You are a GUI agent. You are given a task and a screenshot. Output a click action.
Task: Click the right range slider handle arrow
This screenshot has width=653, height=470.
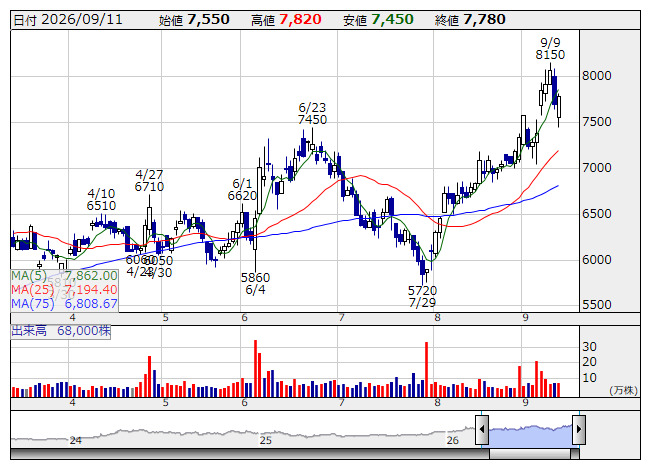coord(579,429)
